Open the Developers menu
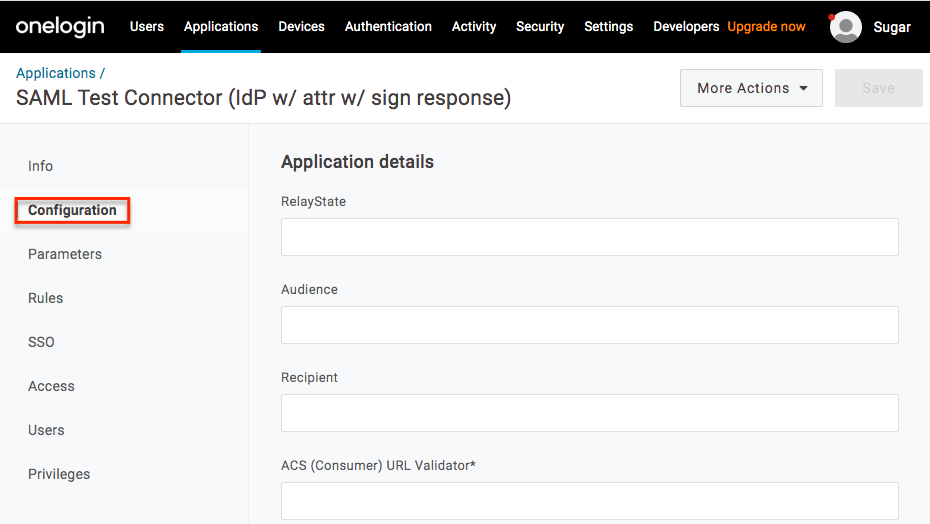This screenshot has width=930, height=524. [686, 27]
